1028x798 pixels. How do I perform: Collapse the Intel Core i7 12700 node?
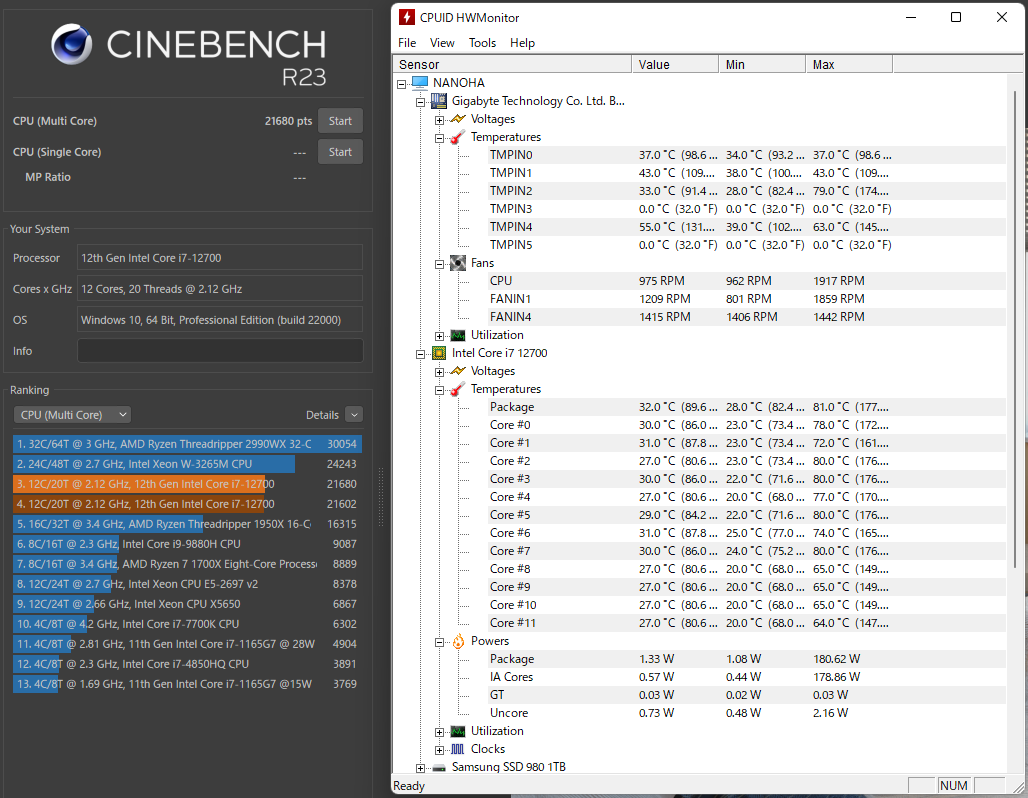click(420, 354)
